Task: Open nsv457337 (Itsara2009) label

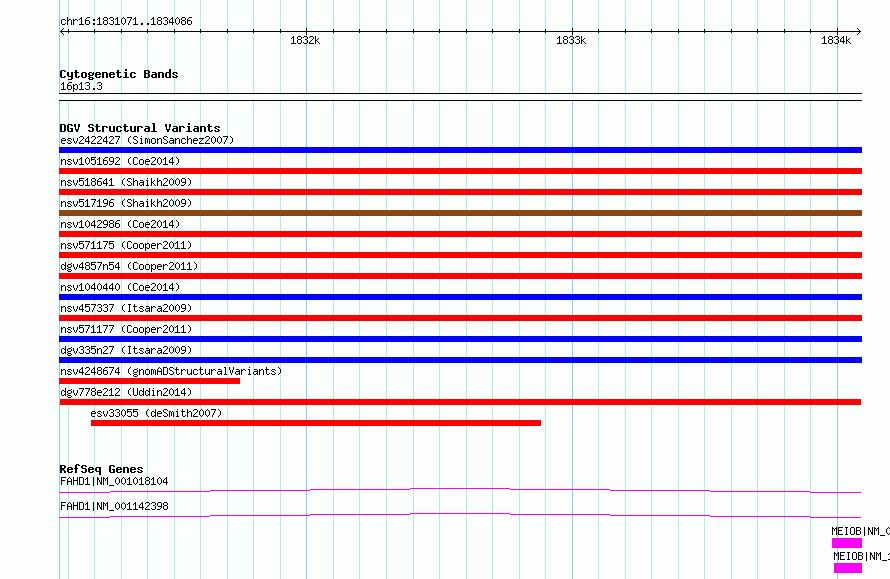Action: click(x=126, y=308)
